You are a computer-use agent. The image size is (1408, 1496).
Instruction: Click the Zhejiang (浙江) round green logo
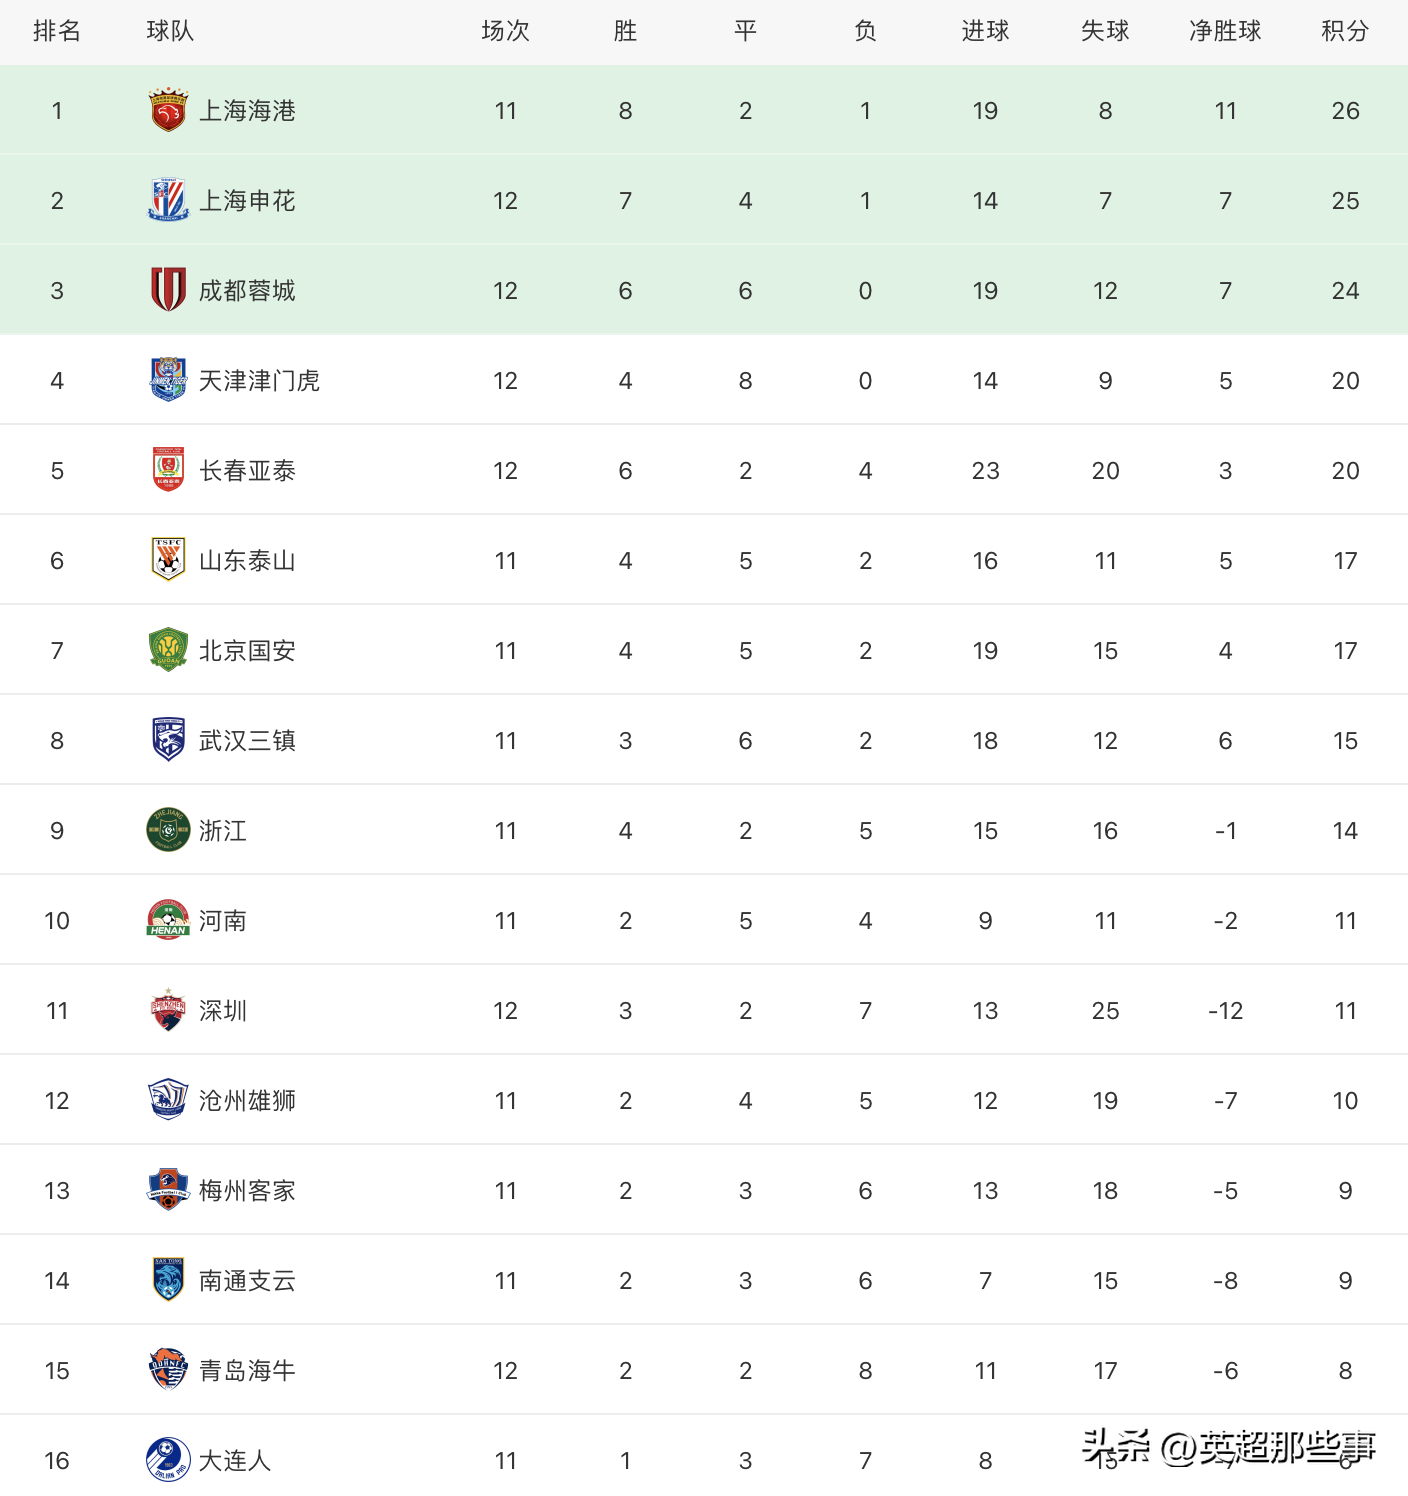168,830
